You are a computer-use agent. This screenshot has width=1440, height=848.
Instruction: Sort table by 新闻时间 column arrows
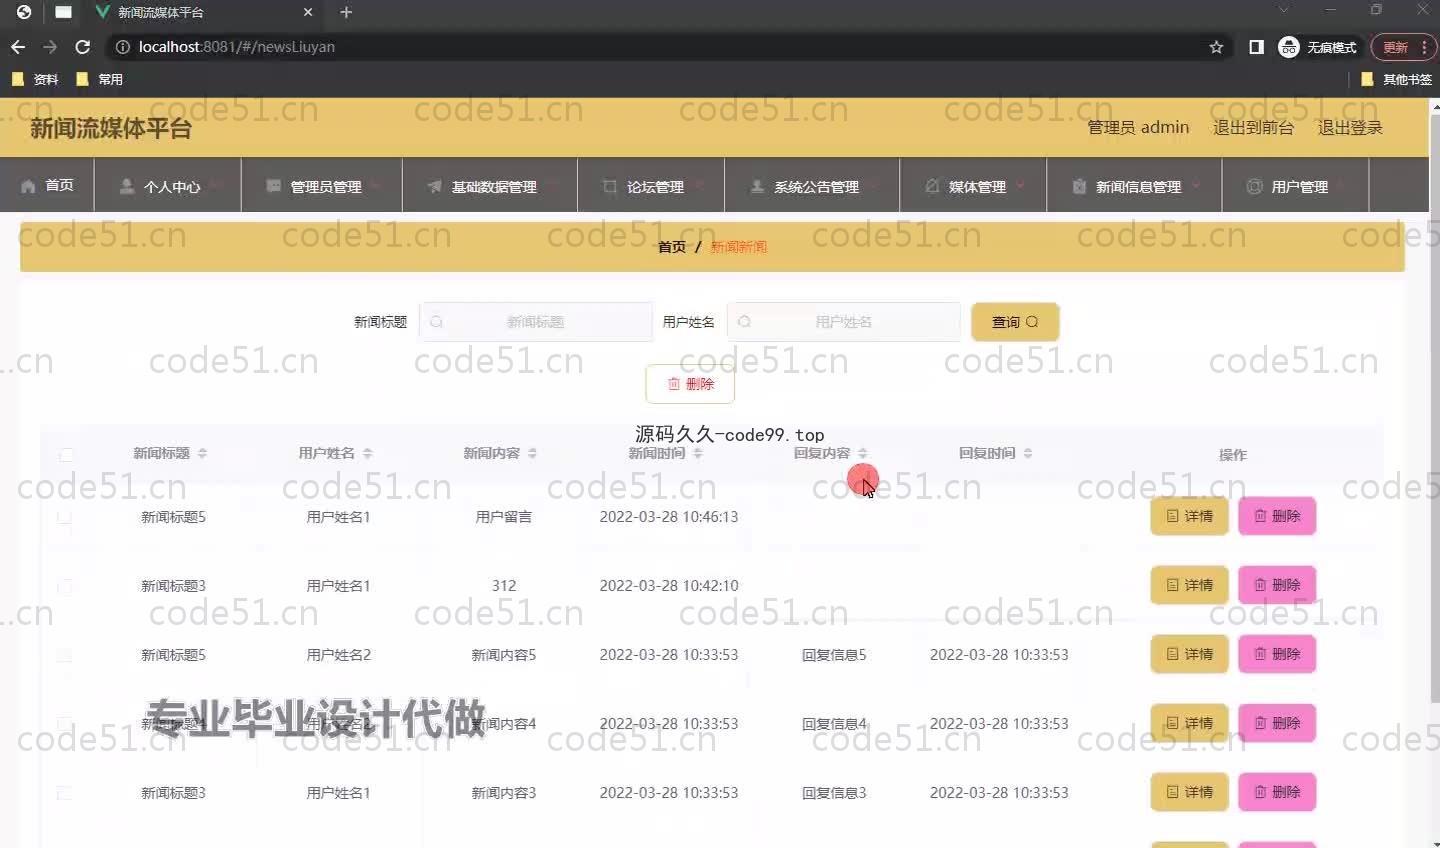[x=698, y=453]
